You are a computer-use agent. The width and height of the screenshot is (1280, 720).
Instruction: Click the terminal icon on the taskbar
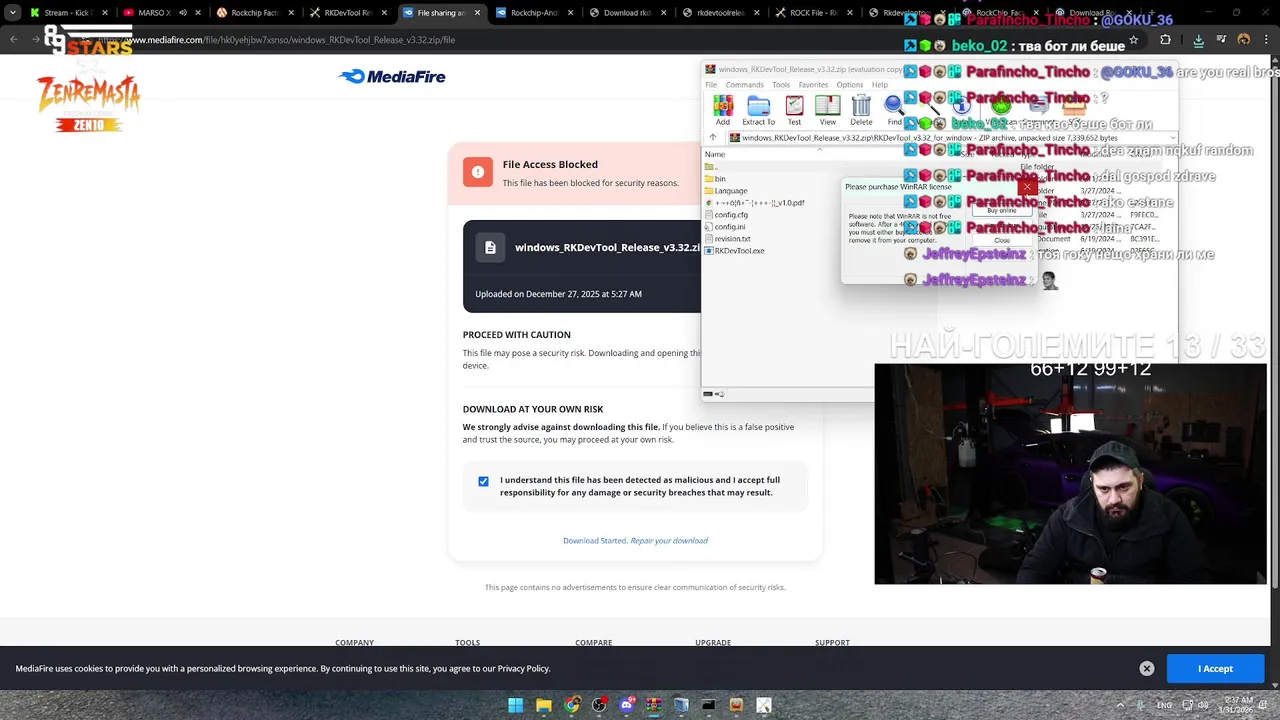[x=708, y=705]
